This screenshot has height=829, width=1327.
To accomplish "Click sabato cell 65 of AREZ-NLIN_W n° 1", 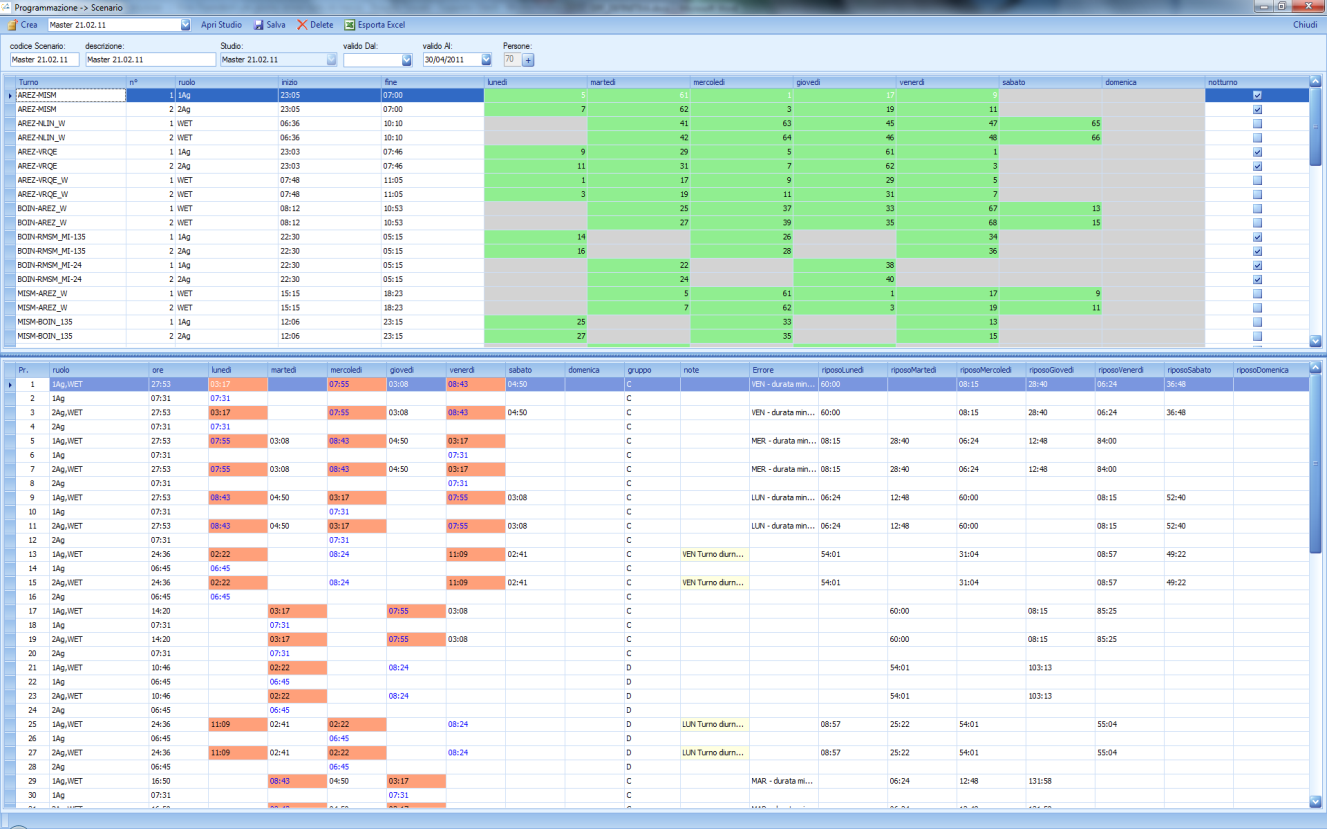I will click(x=1052, y=123).
